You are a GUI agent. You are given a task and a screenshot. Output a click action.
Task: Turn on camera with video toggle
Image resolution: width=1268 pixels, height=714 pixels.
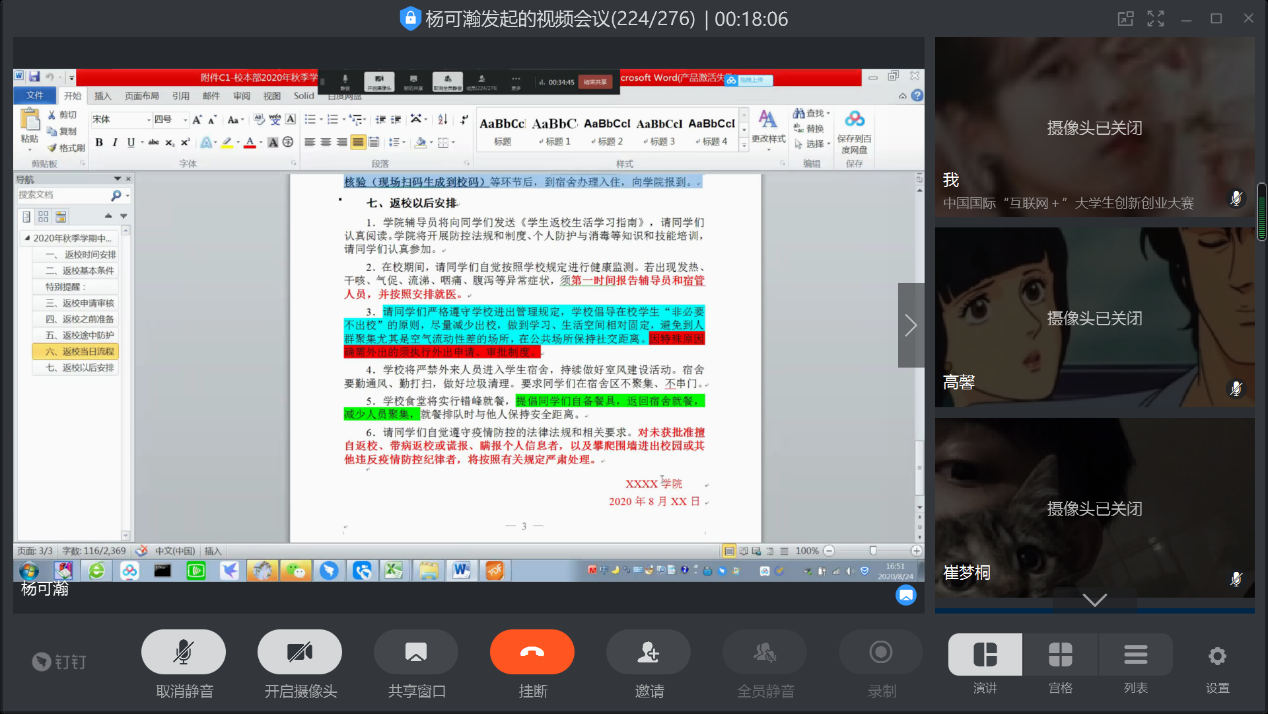tap(299, 652)
